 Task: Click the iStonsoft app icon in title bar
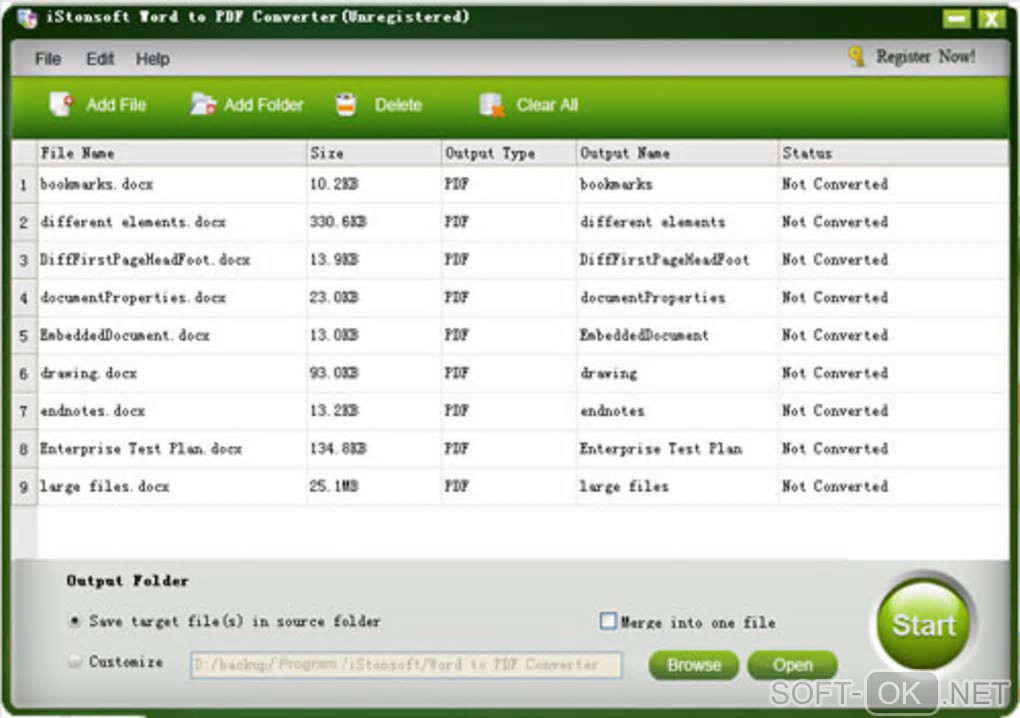(27, 18)
